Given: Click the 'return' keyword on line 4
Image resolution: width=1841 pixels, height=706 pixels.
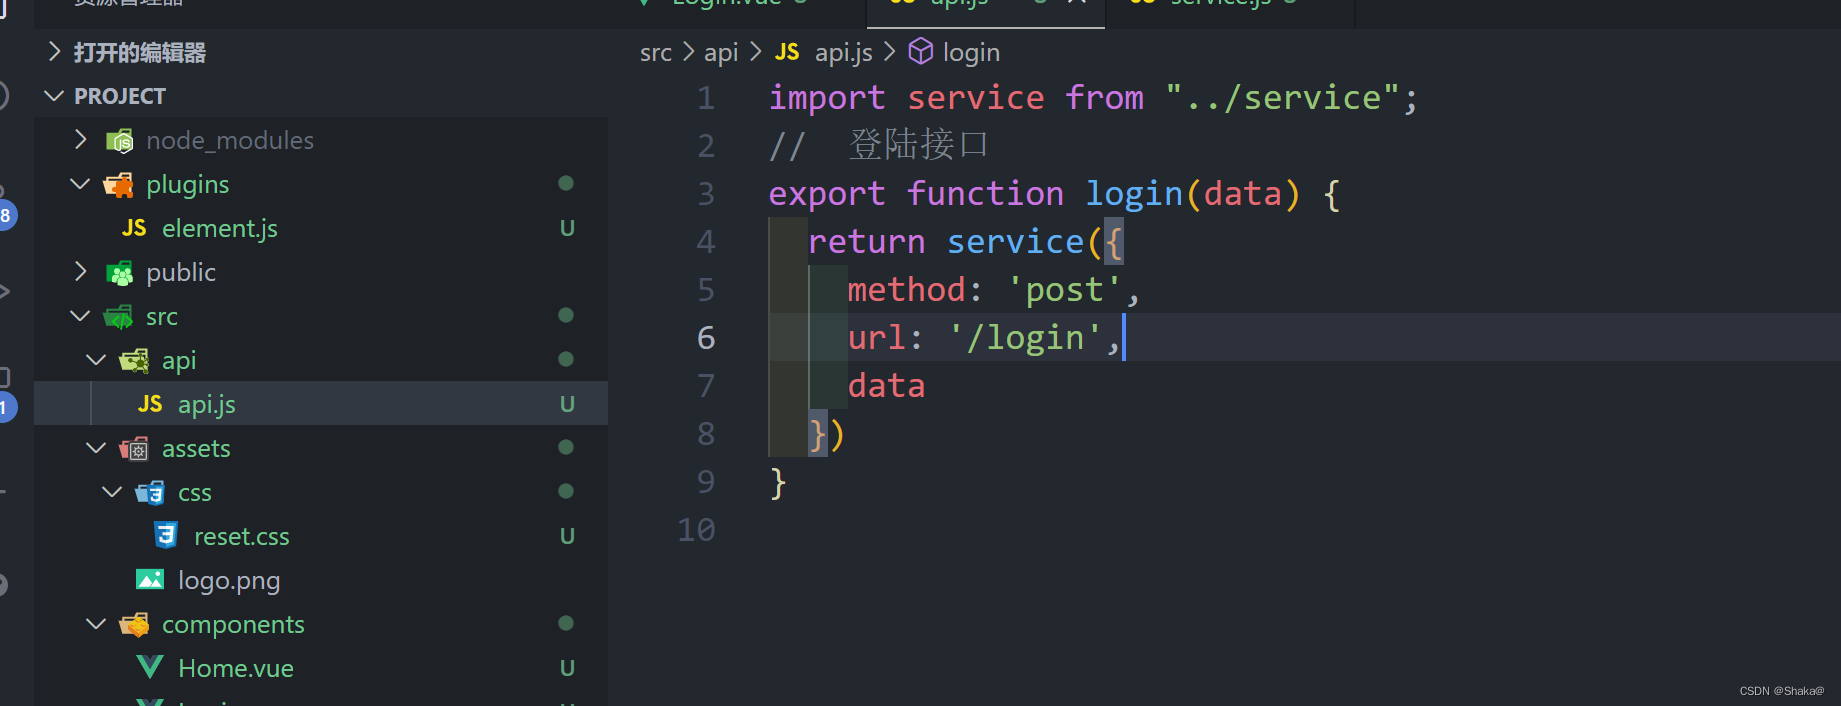Looking at the screenshot, I should tap(867, 242).
